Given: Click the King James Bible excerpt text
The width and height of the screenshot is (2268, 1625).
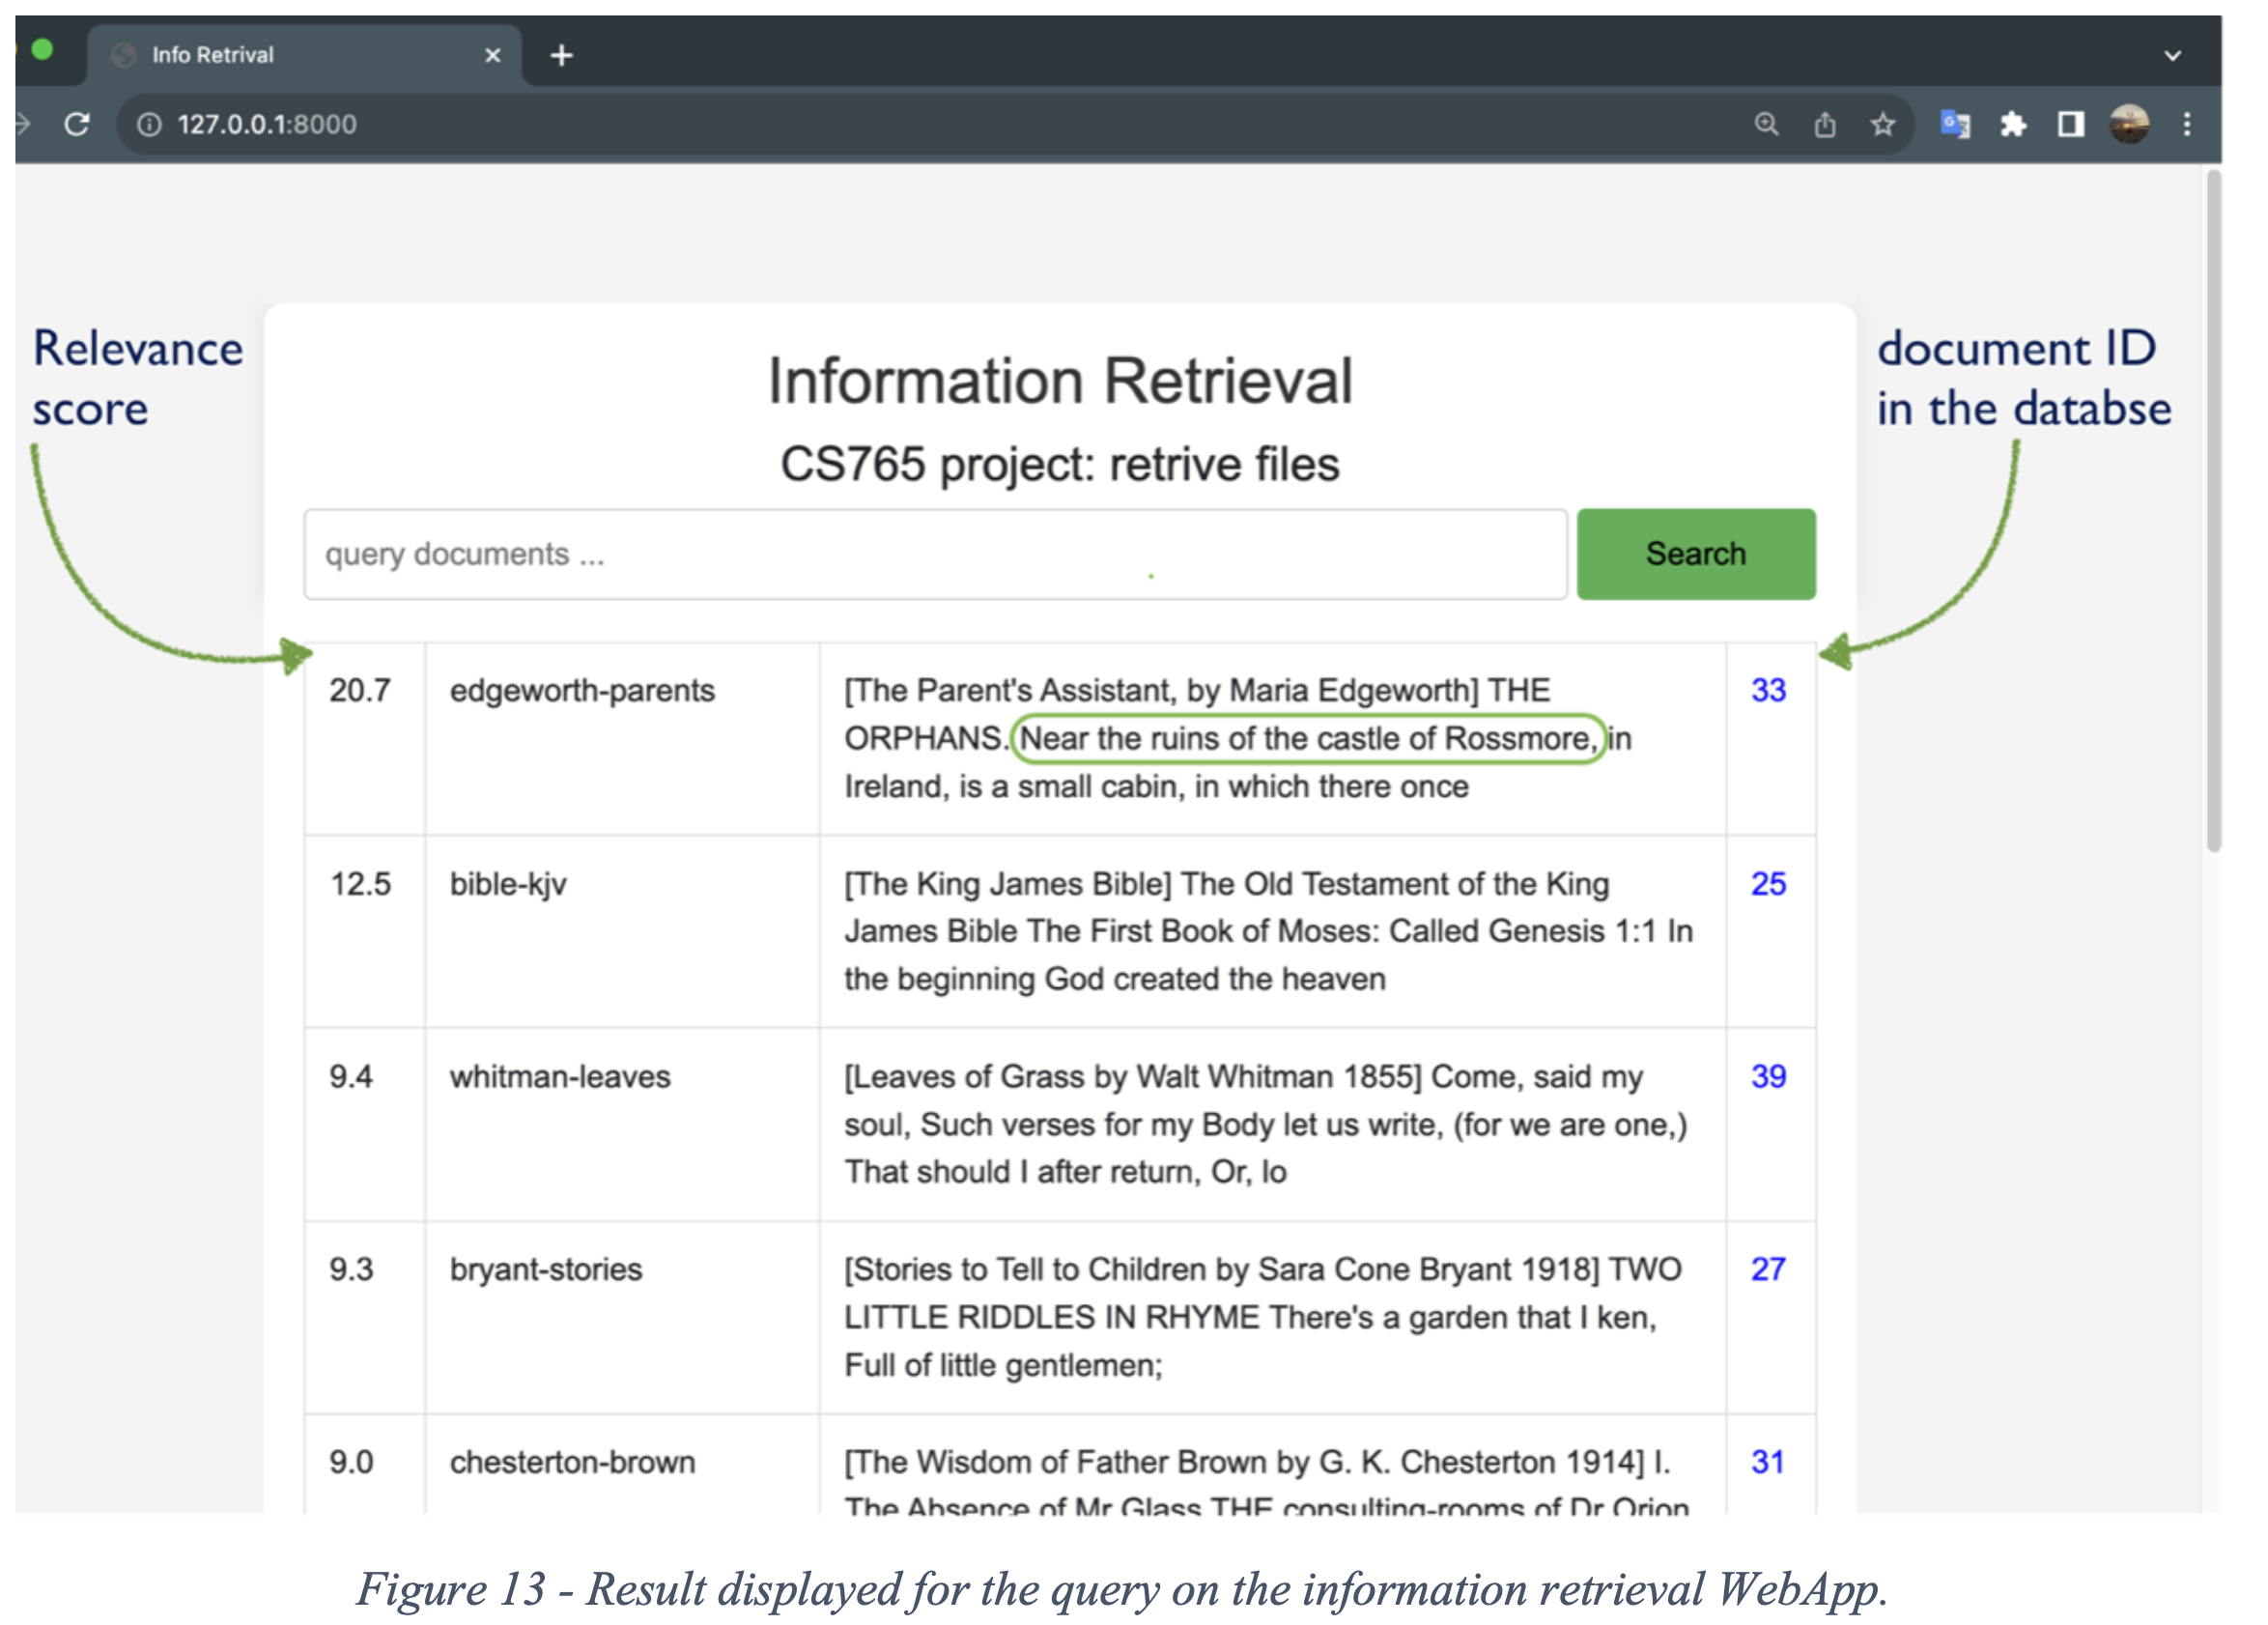Looking at the screenshot, I should tap(1268, 931).
